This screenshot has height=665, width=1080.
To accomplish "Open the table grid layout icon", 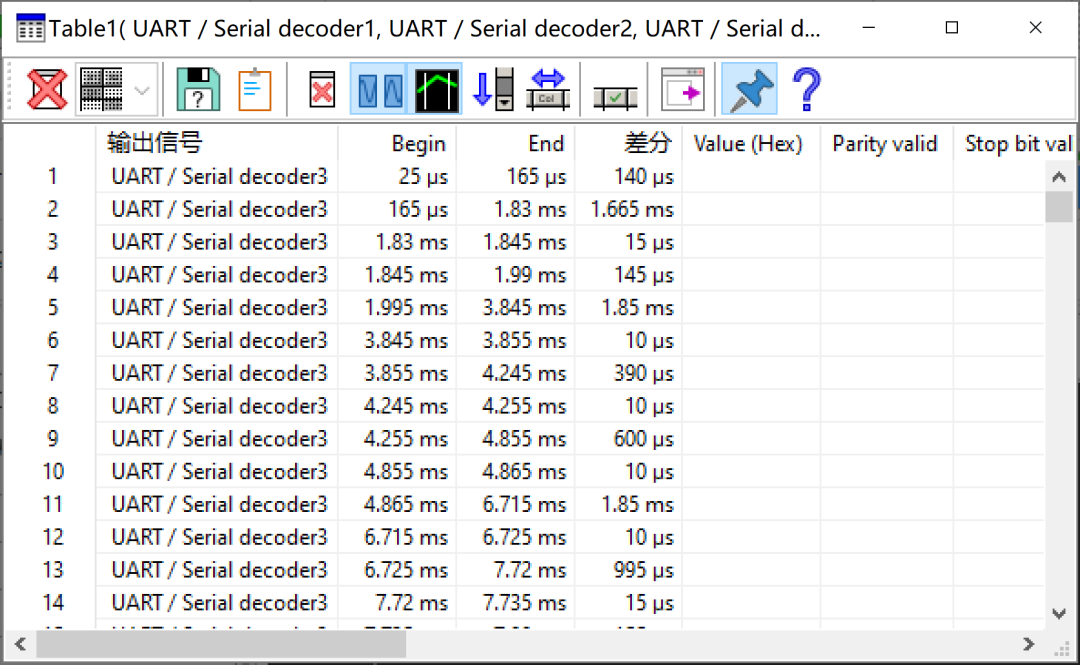I will (x=101, y=89).
